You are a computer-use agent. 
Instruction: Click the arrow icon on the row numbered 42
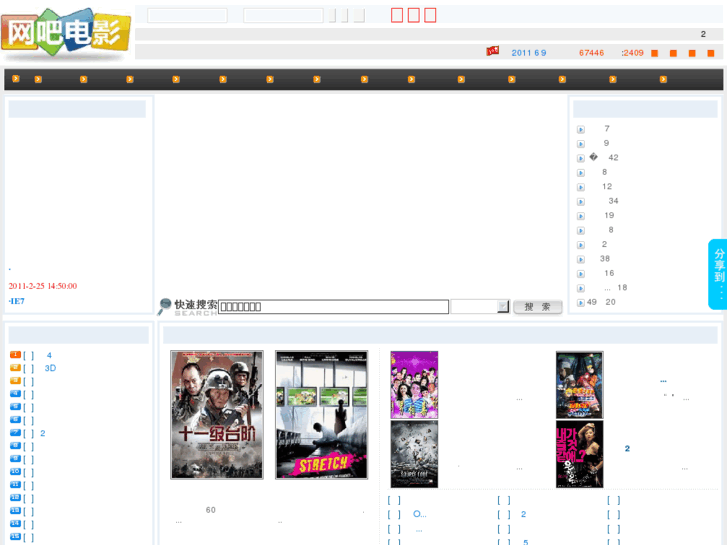pos(580,158)
